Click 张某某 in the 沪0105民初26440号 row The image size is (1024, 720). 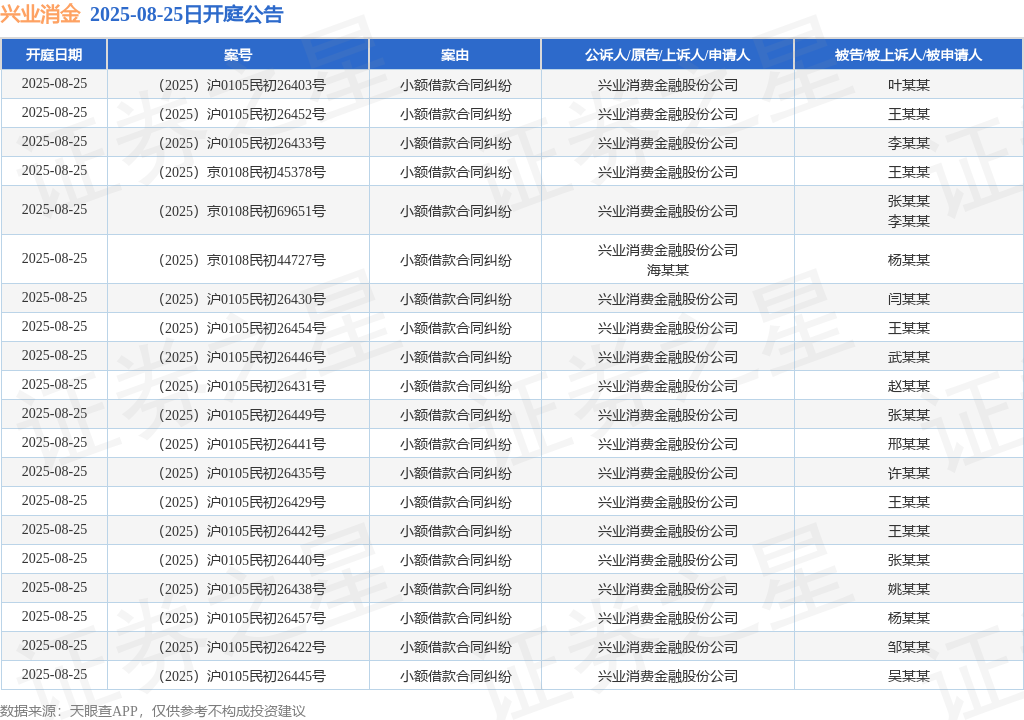(x=908, y=560)
